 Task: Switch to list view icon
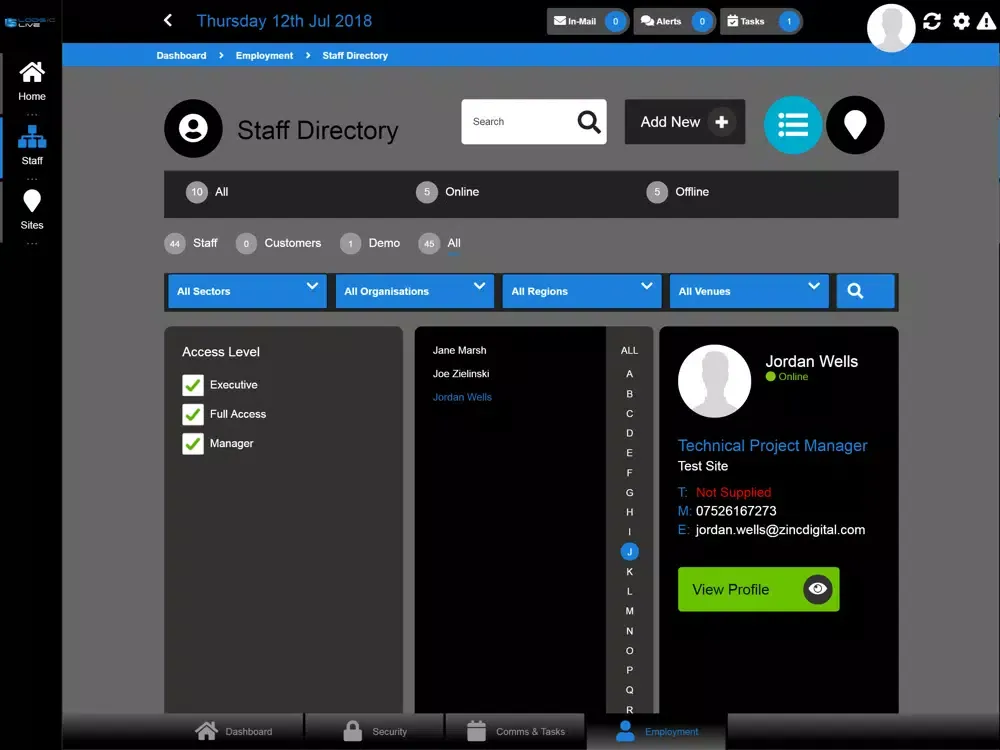(x=793, y=125)
